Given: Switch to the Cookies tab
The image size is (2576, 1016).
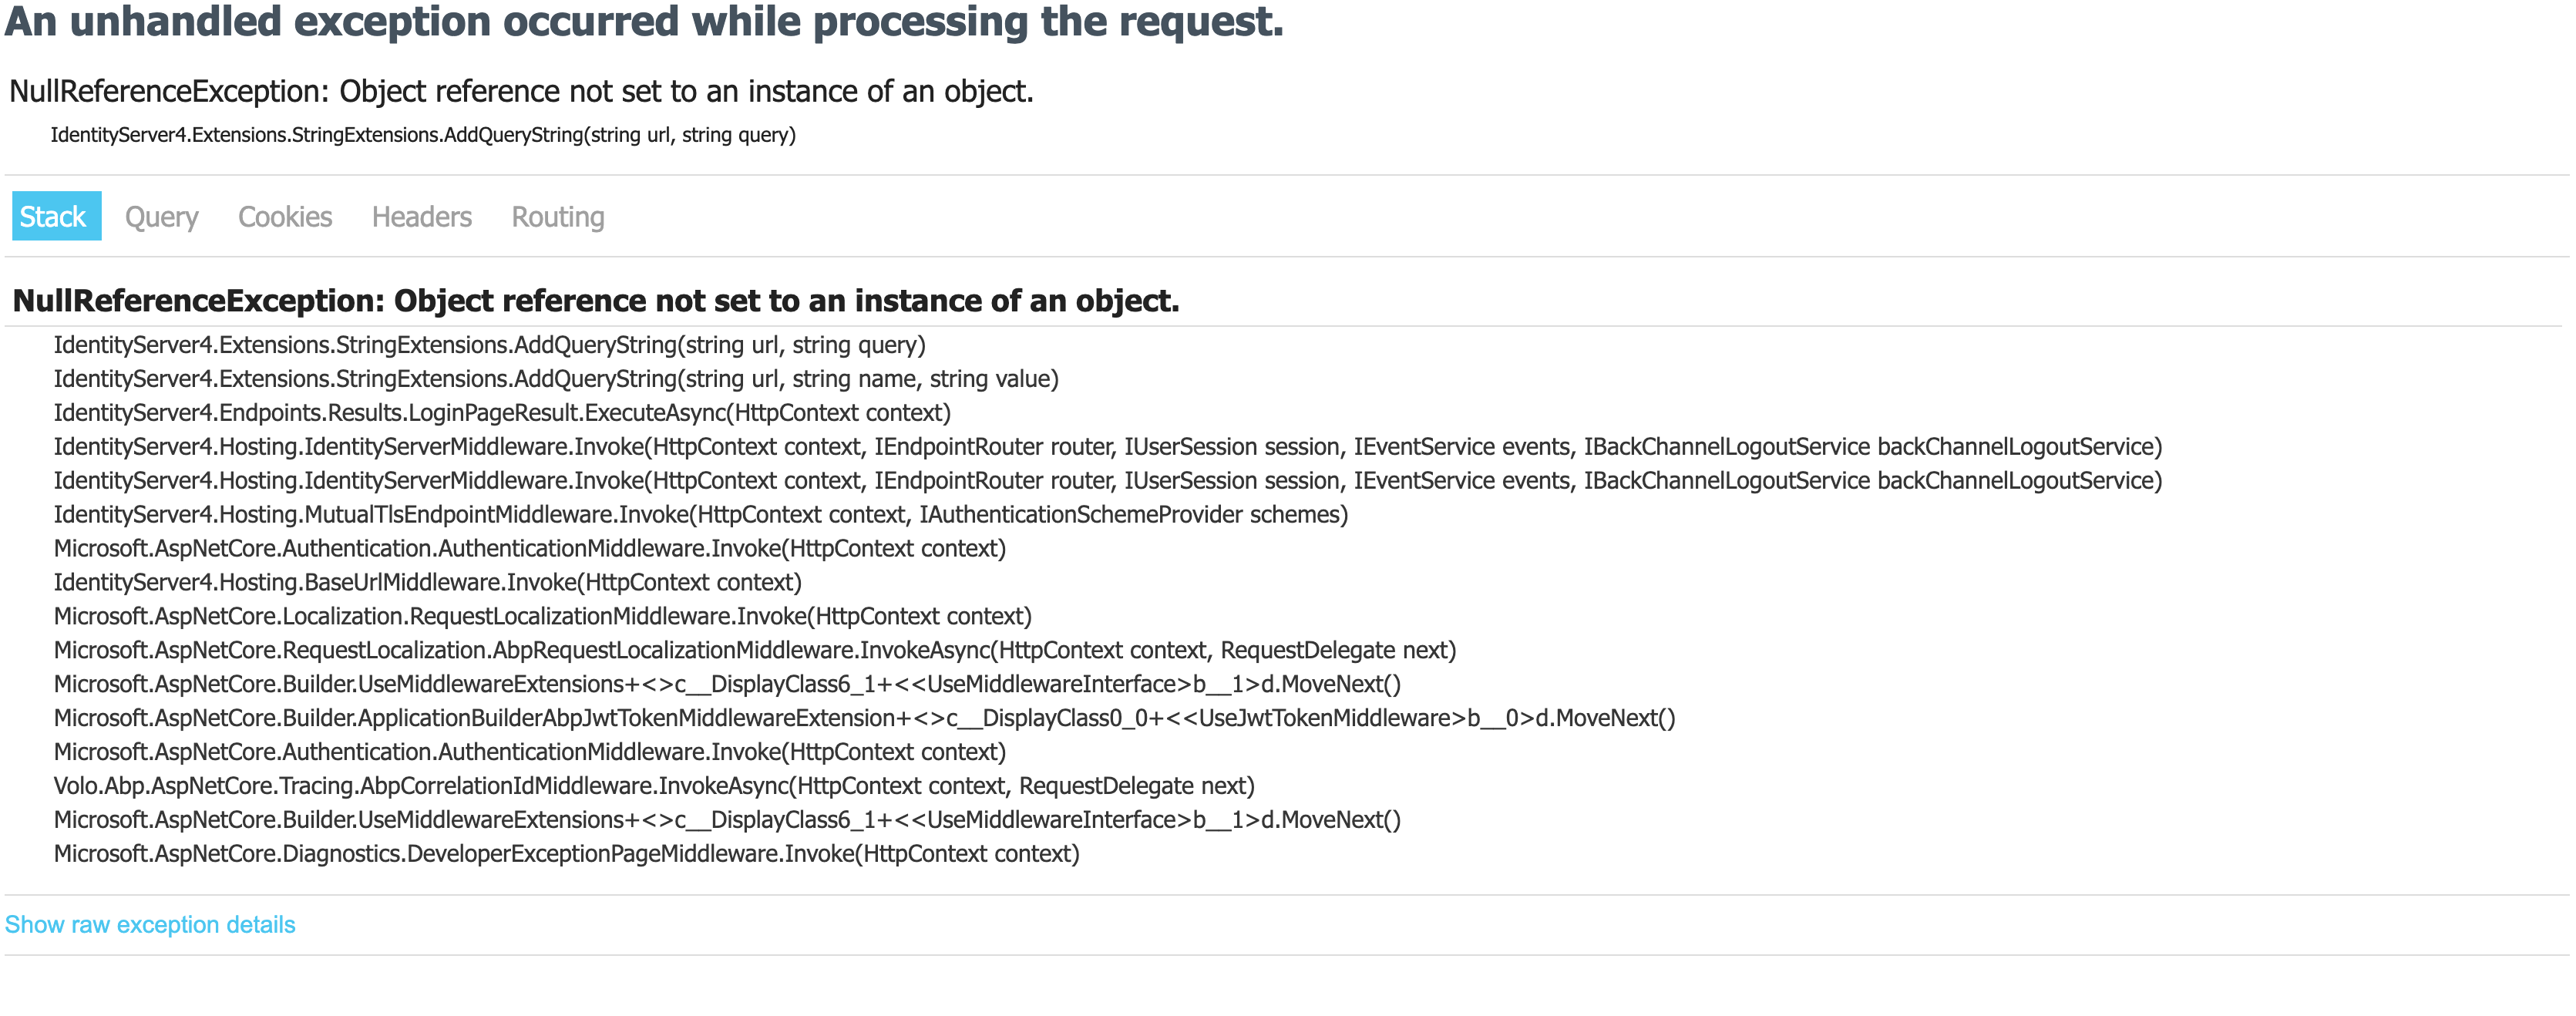Looking at the screenshot, I should click(x=284, y=216).
